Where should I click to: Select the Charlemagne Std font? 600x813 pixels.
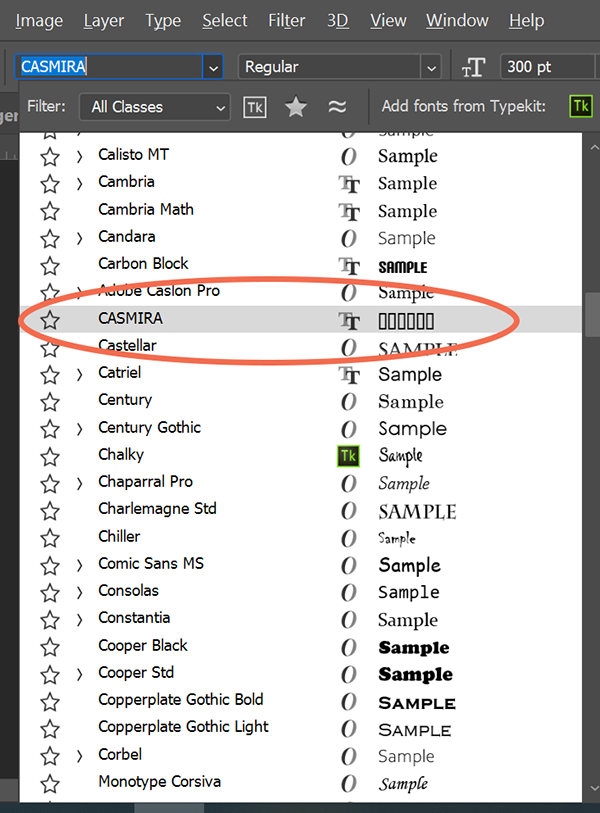[x=157, y=509]
